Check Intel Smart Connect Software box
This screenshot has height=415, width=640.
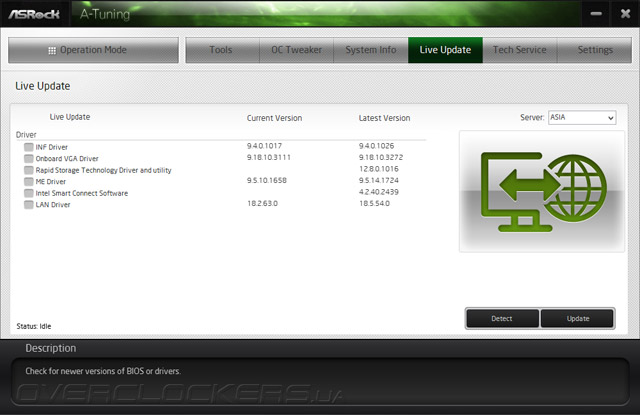[x=29, y=193]
